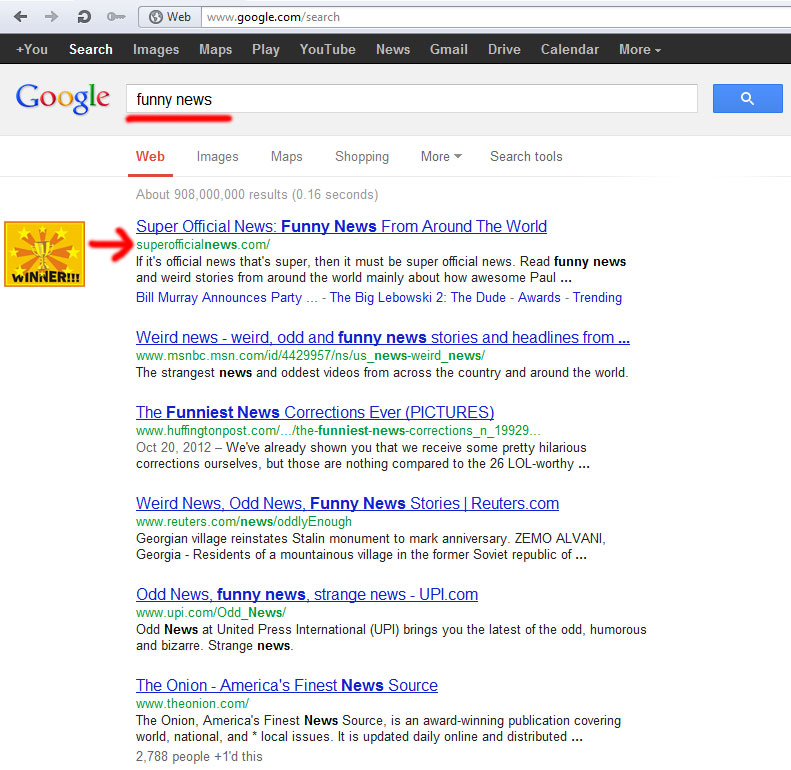Click the www.theonion.com green URL
Viewport: 791px width, 770px height.
click(192, 703)
